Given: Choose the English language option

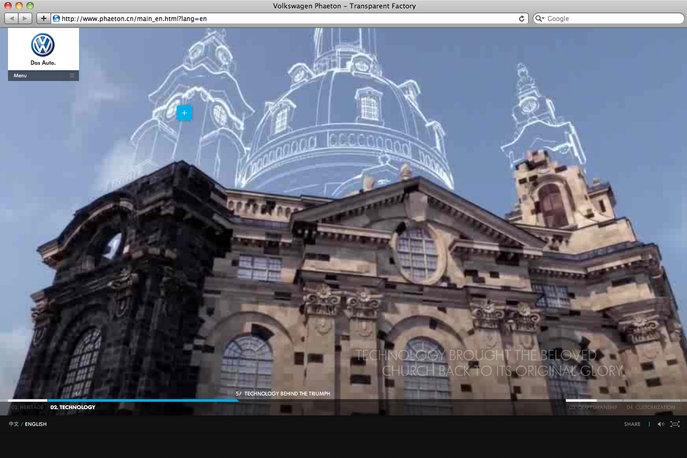Looking at the screenshot, I should tap(36, 424).
